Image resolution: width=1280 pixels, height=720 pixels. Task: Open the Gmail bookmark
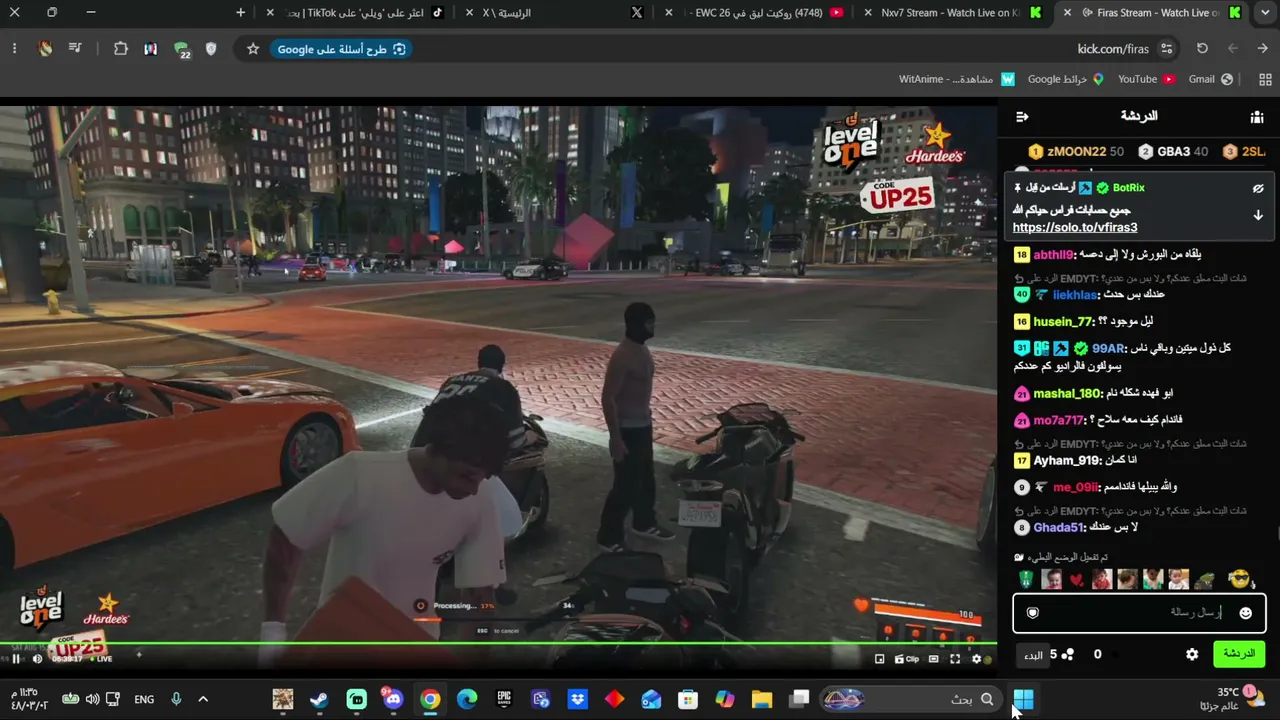(x=1210, y=79)
